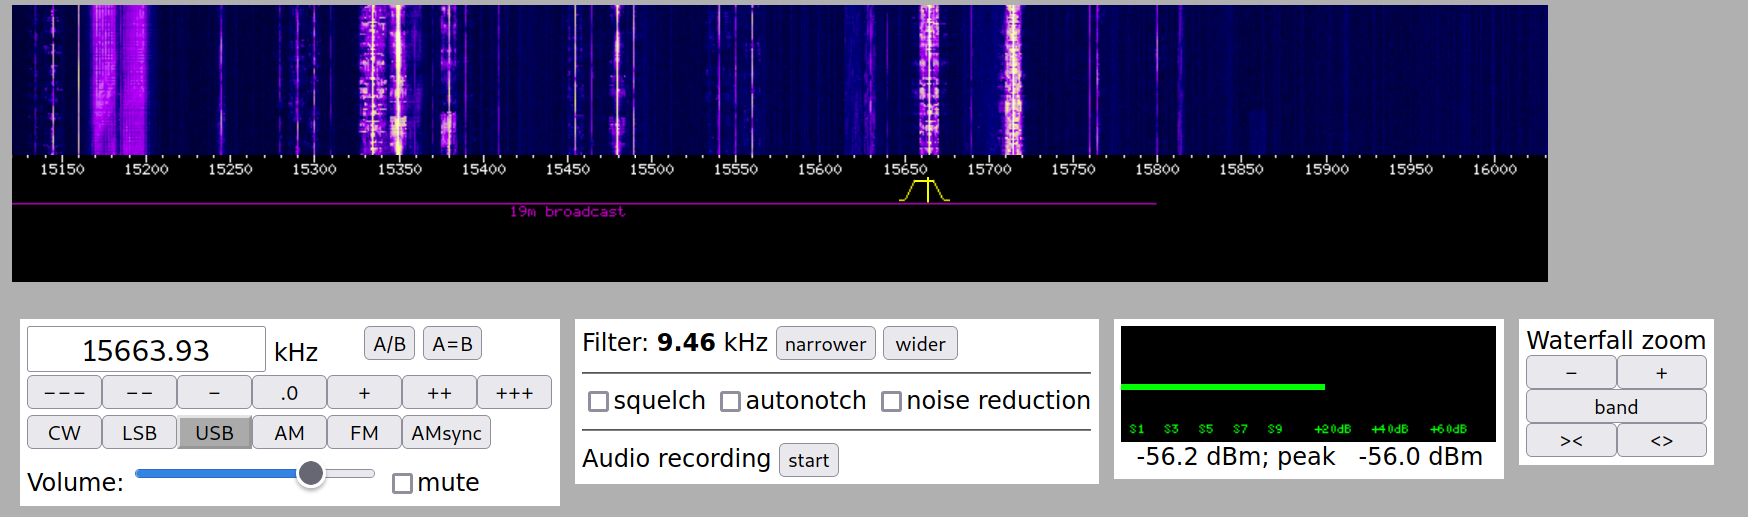Image resolution: width=1748 pixels, height=517 pixels.
Task: Click the ++ frequency step button
Action: [x=439, y=393]
